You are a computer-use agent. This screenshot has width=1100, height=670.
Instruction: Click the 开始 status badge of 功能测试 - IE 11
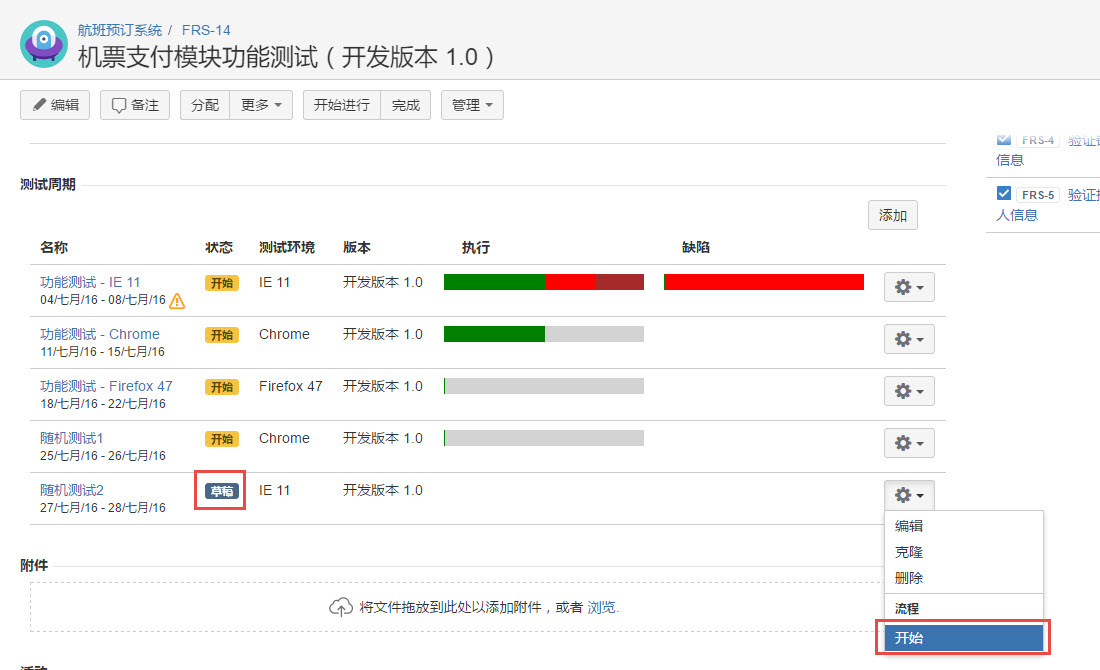coord(222,283)
